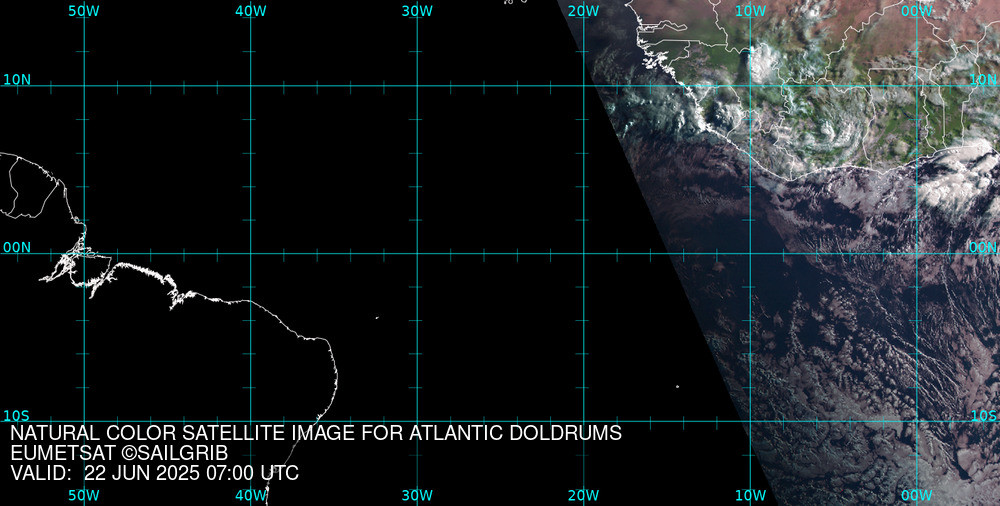Image resolution: width=1000 pixels, height=506 pixels.
Task: Click the right 00N equator label
Action: coord(983,248)
